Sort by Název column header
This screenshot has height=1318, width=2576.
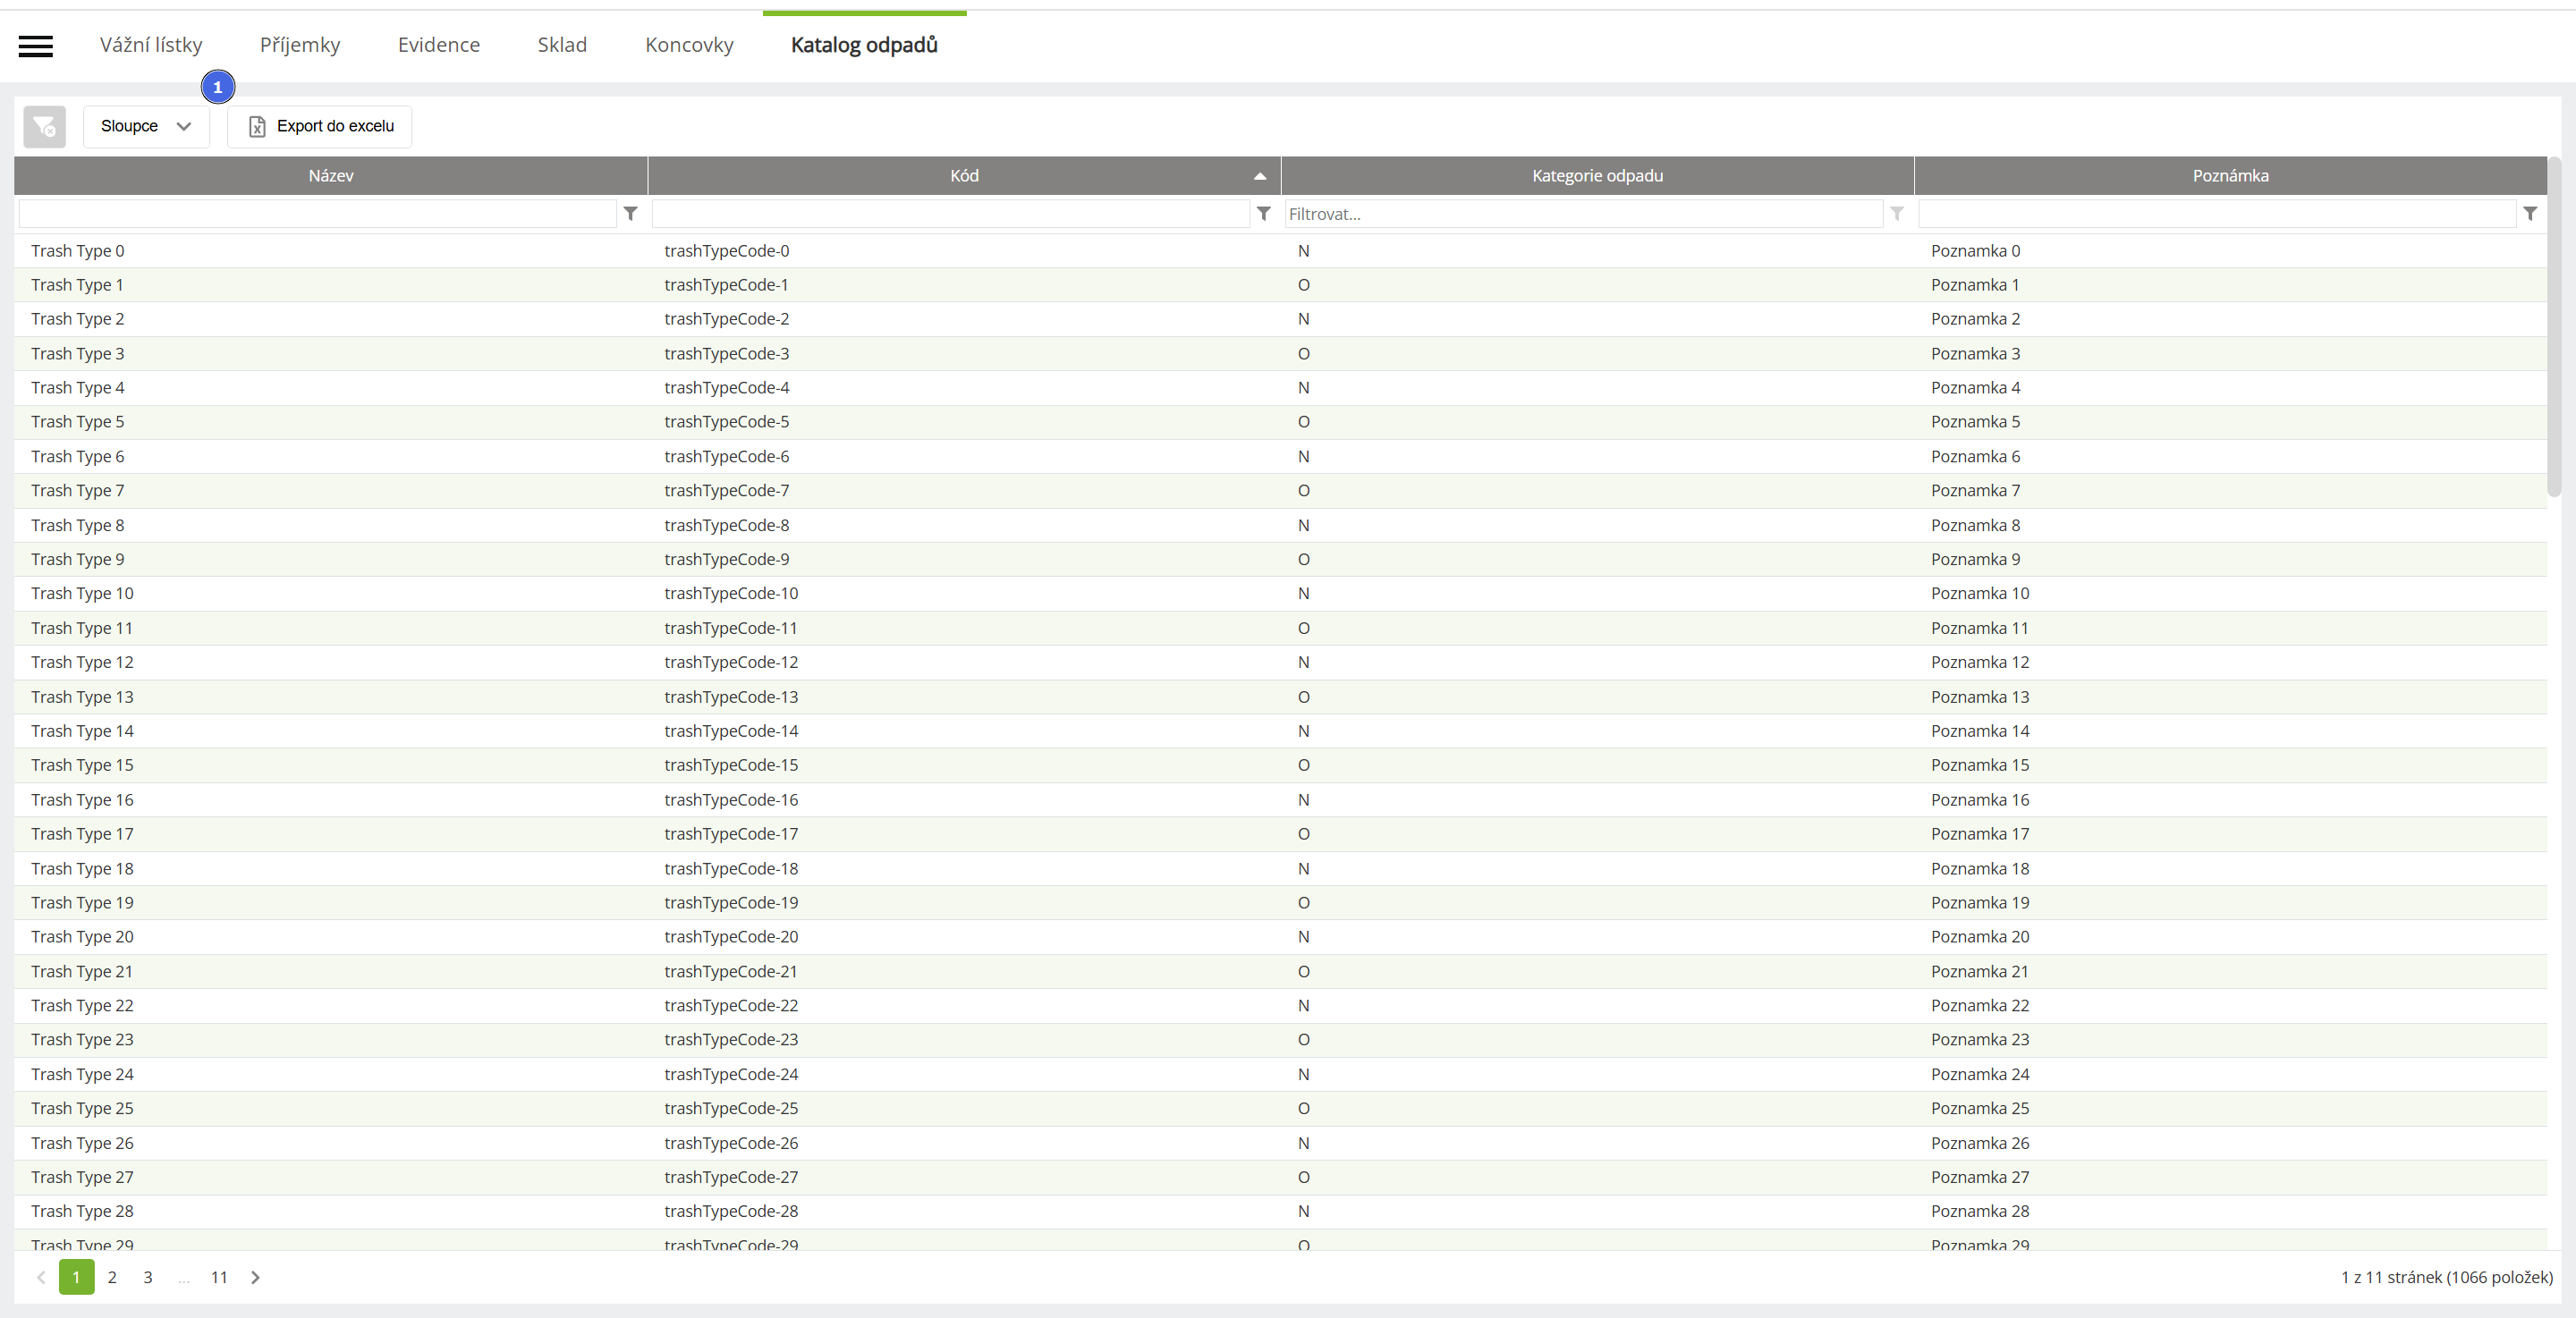click(331, 176)
